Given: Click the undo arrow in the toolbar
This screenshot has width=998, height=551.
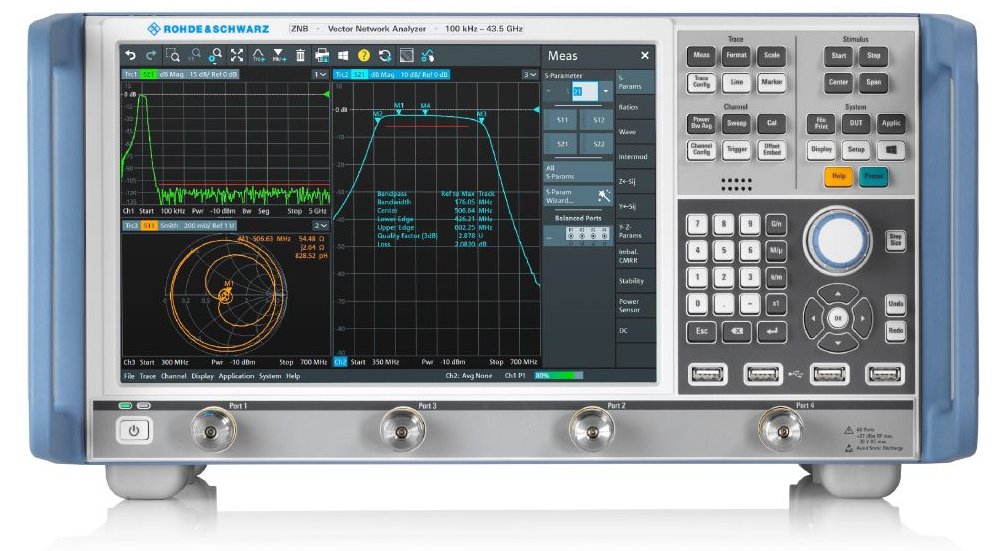Looking at the screenshot, I should pos(129,56).
